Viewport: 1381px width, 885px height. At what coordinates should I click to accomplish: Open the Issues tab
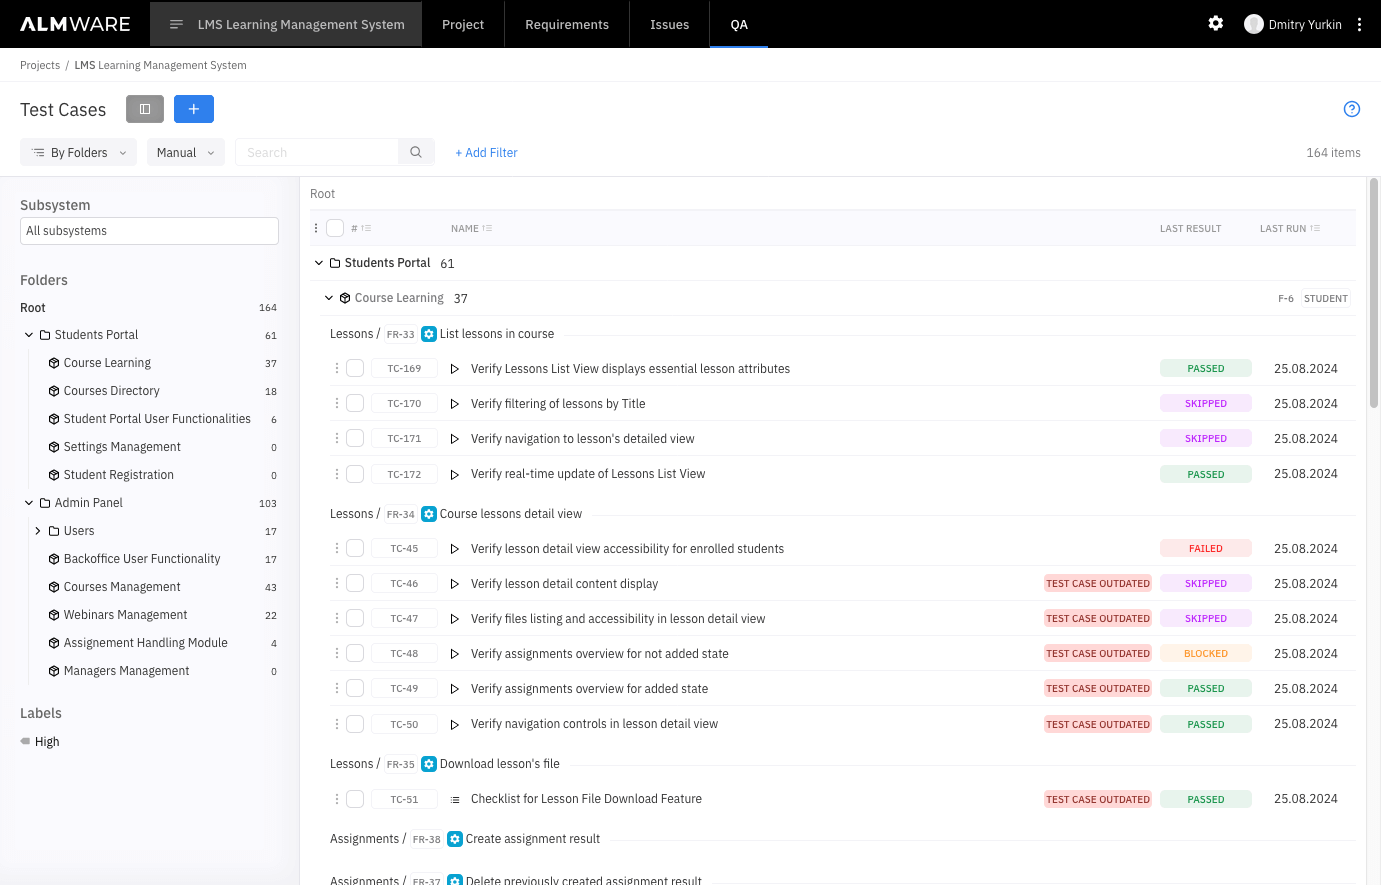tap(669, 24)
